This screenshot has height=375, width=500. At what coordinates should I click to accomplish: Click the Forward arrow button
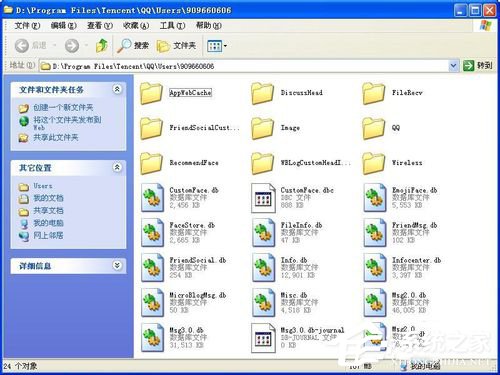(72, 46)
